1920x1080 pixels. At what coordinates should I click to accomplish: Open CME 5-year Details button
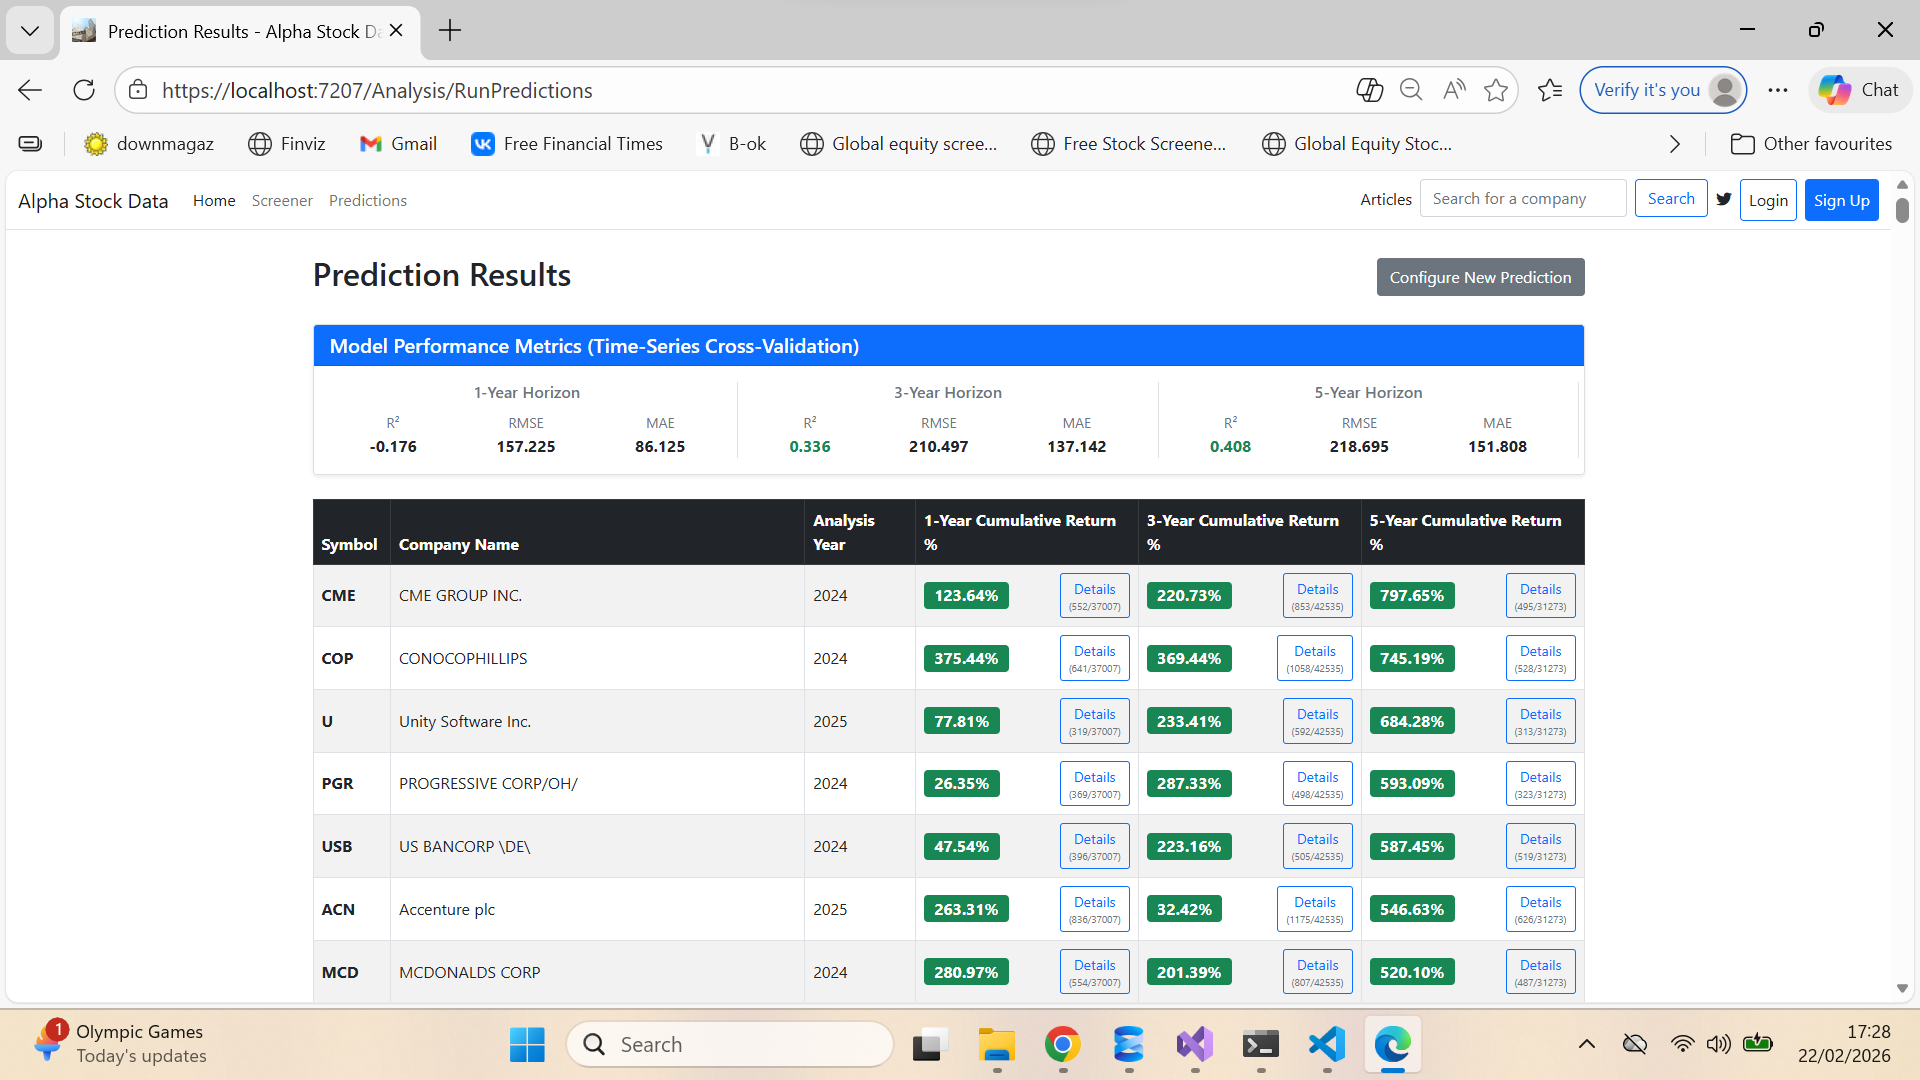[1540, 596]
